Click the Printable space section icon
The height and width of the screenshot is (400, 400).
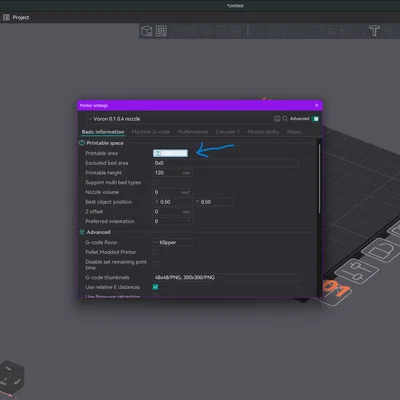pyautogui.click(x=82, y=143)
